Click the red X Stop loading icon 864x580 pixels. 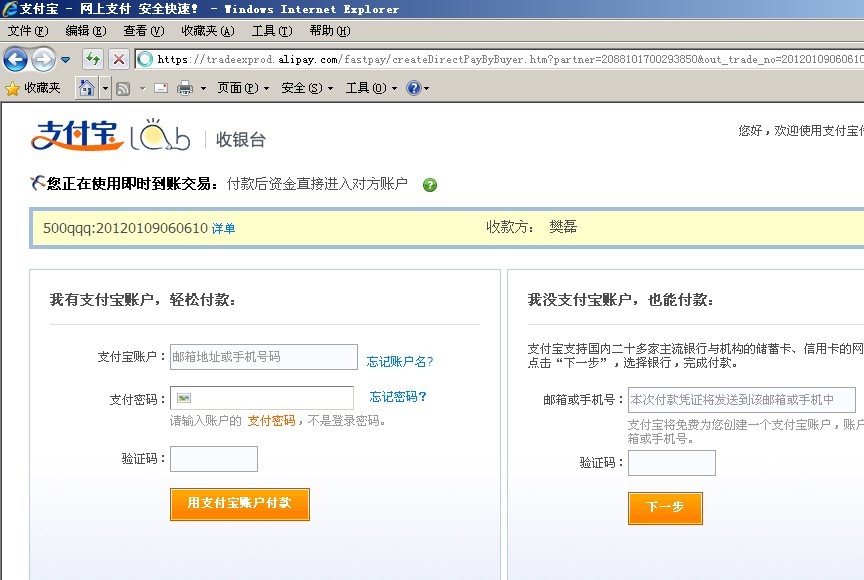(118, 59)
